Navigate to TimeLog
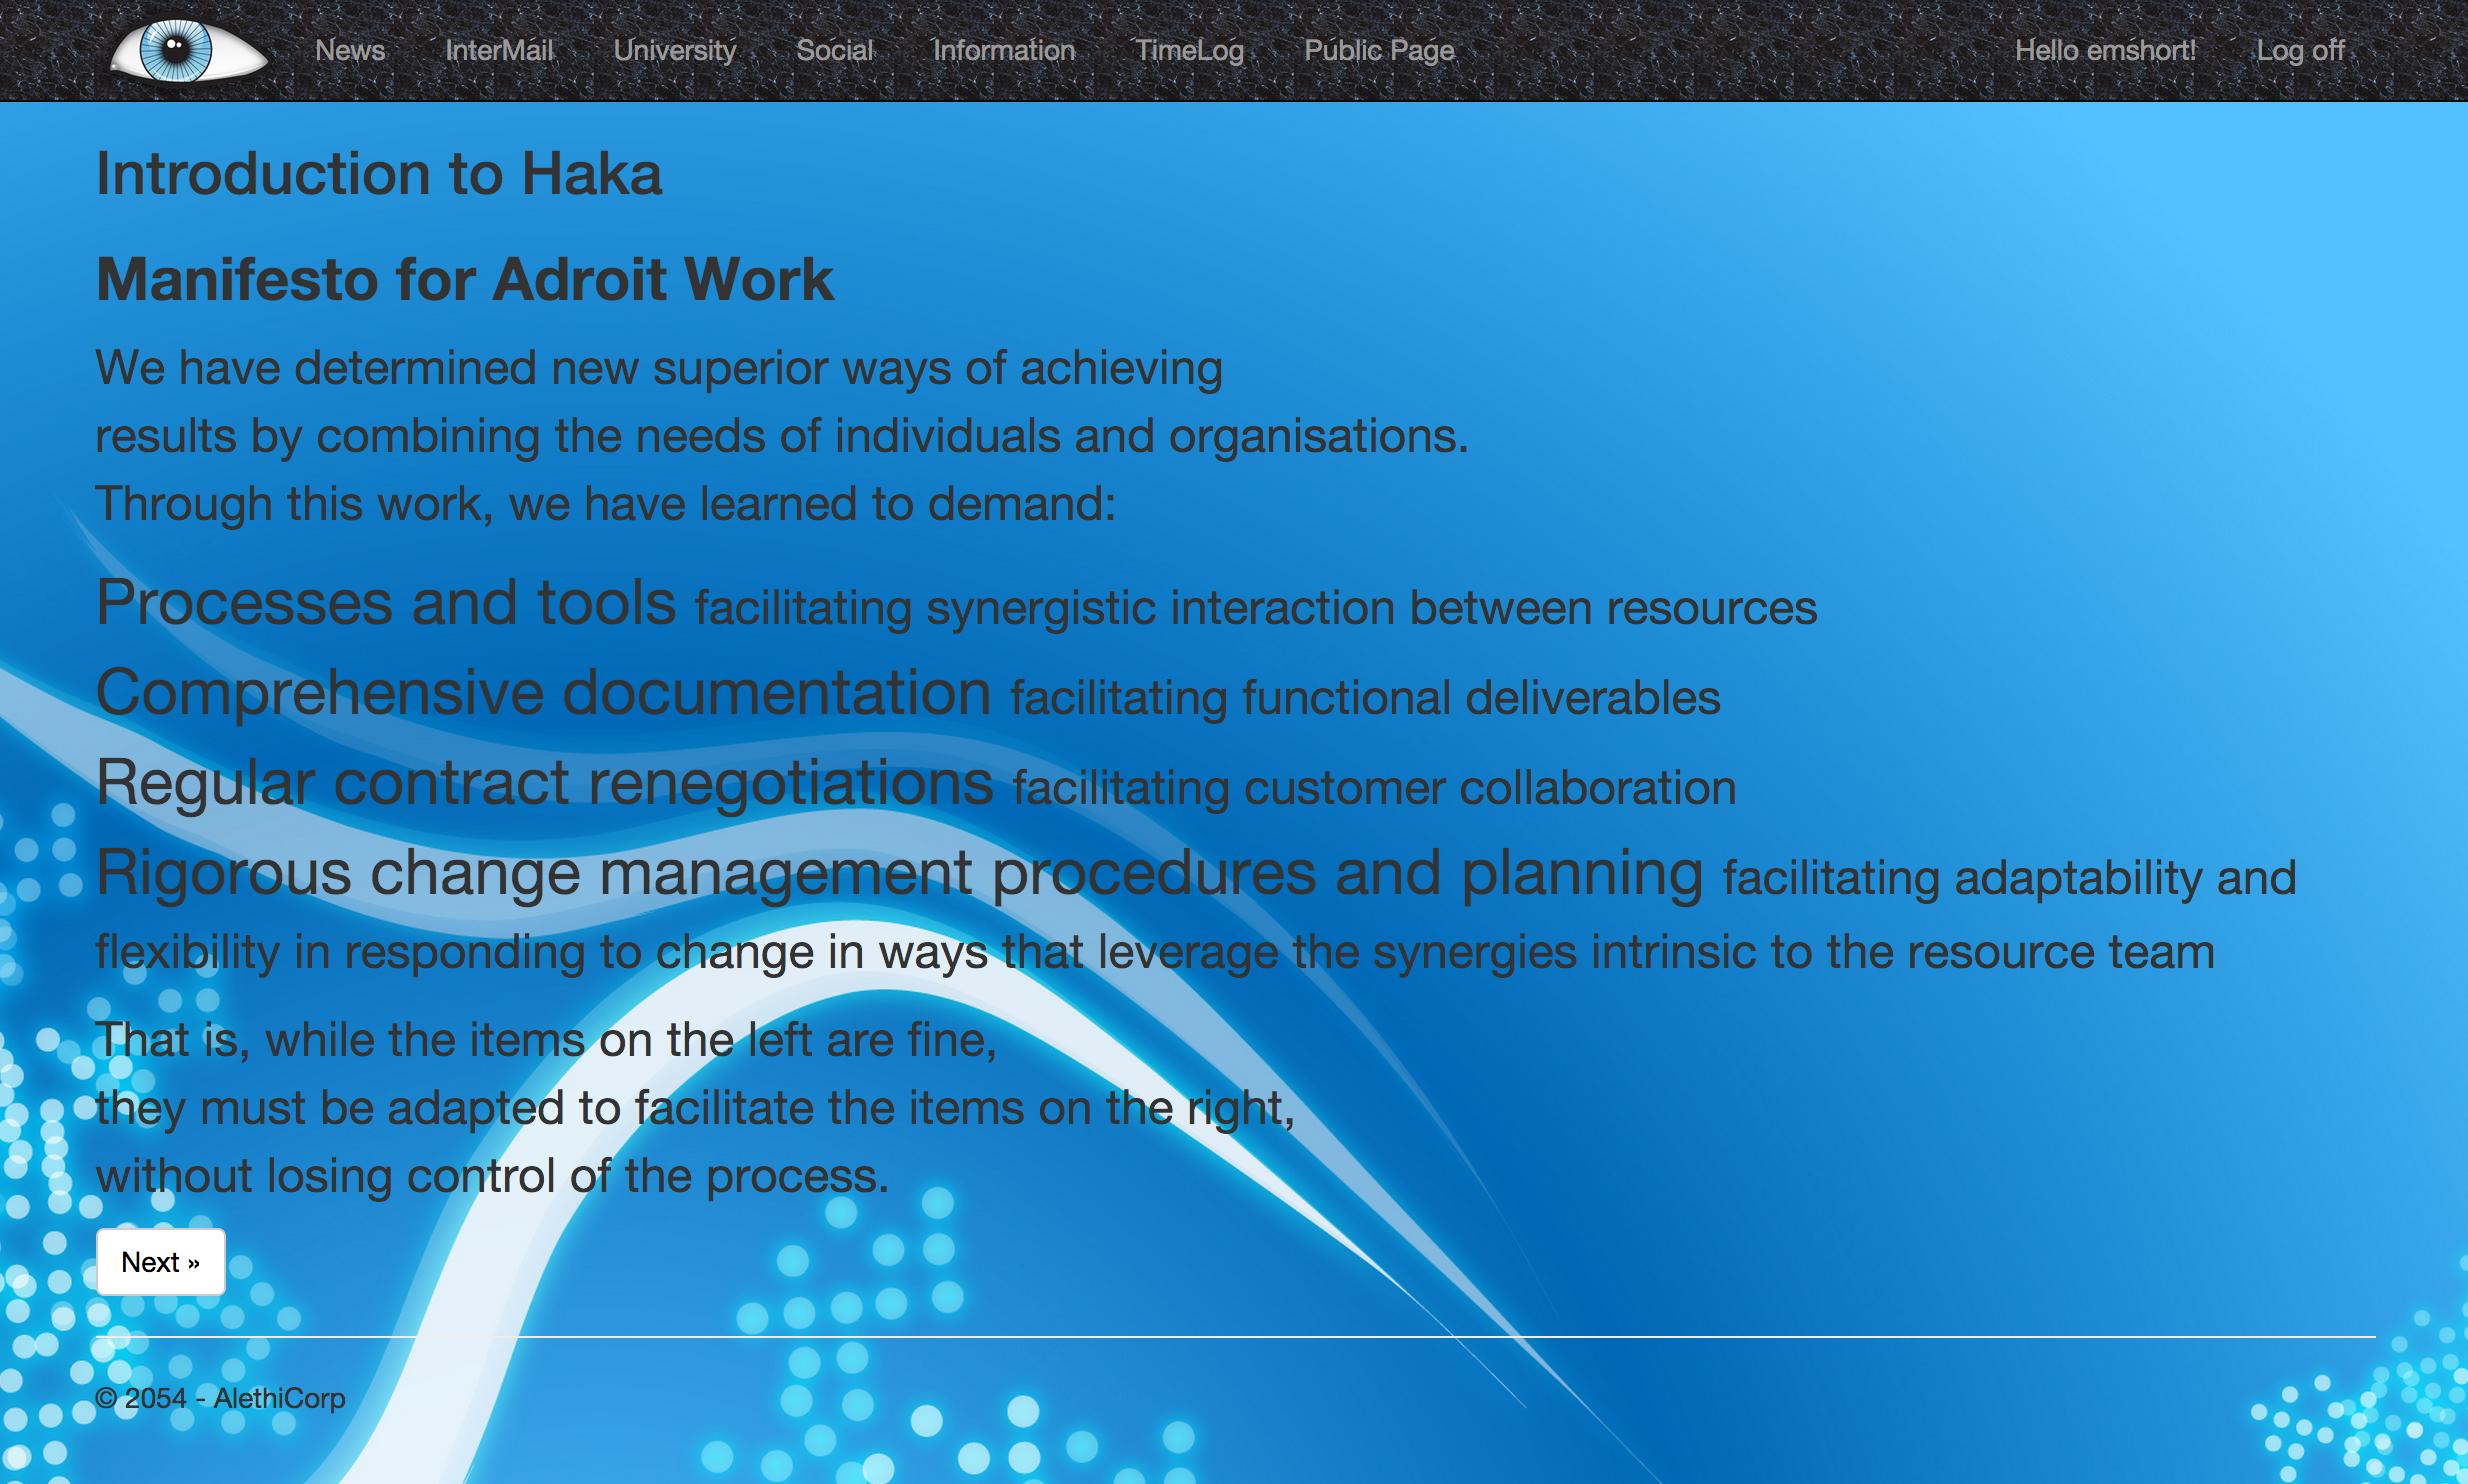2468x1484 pixels. 1189,50
